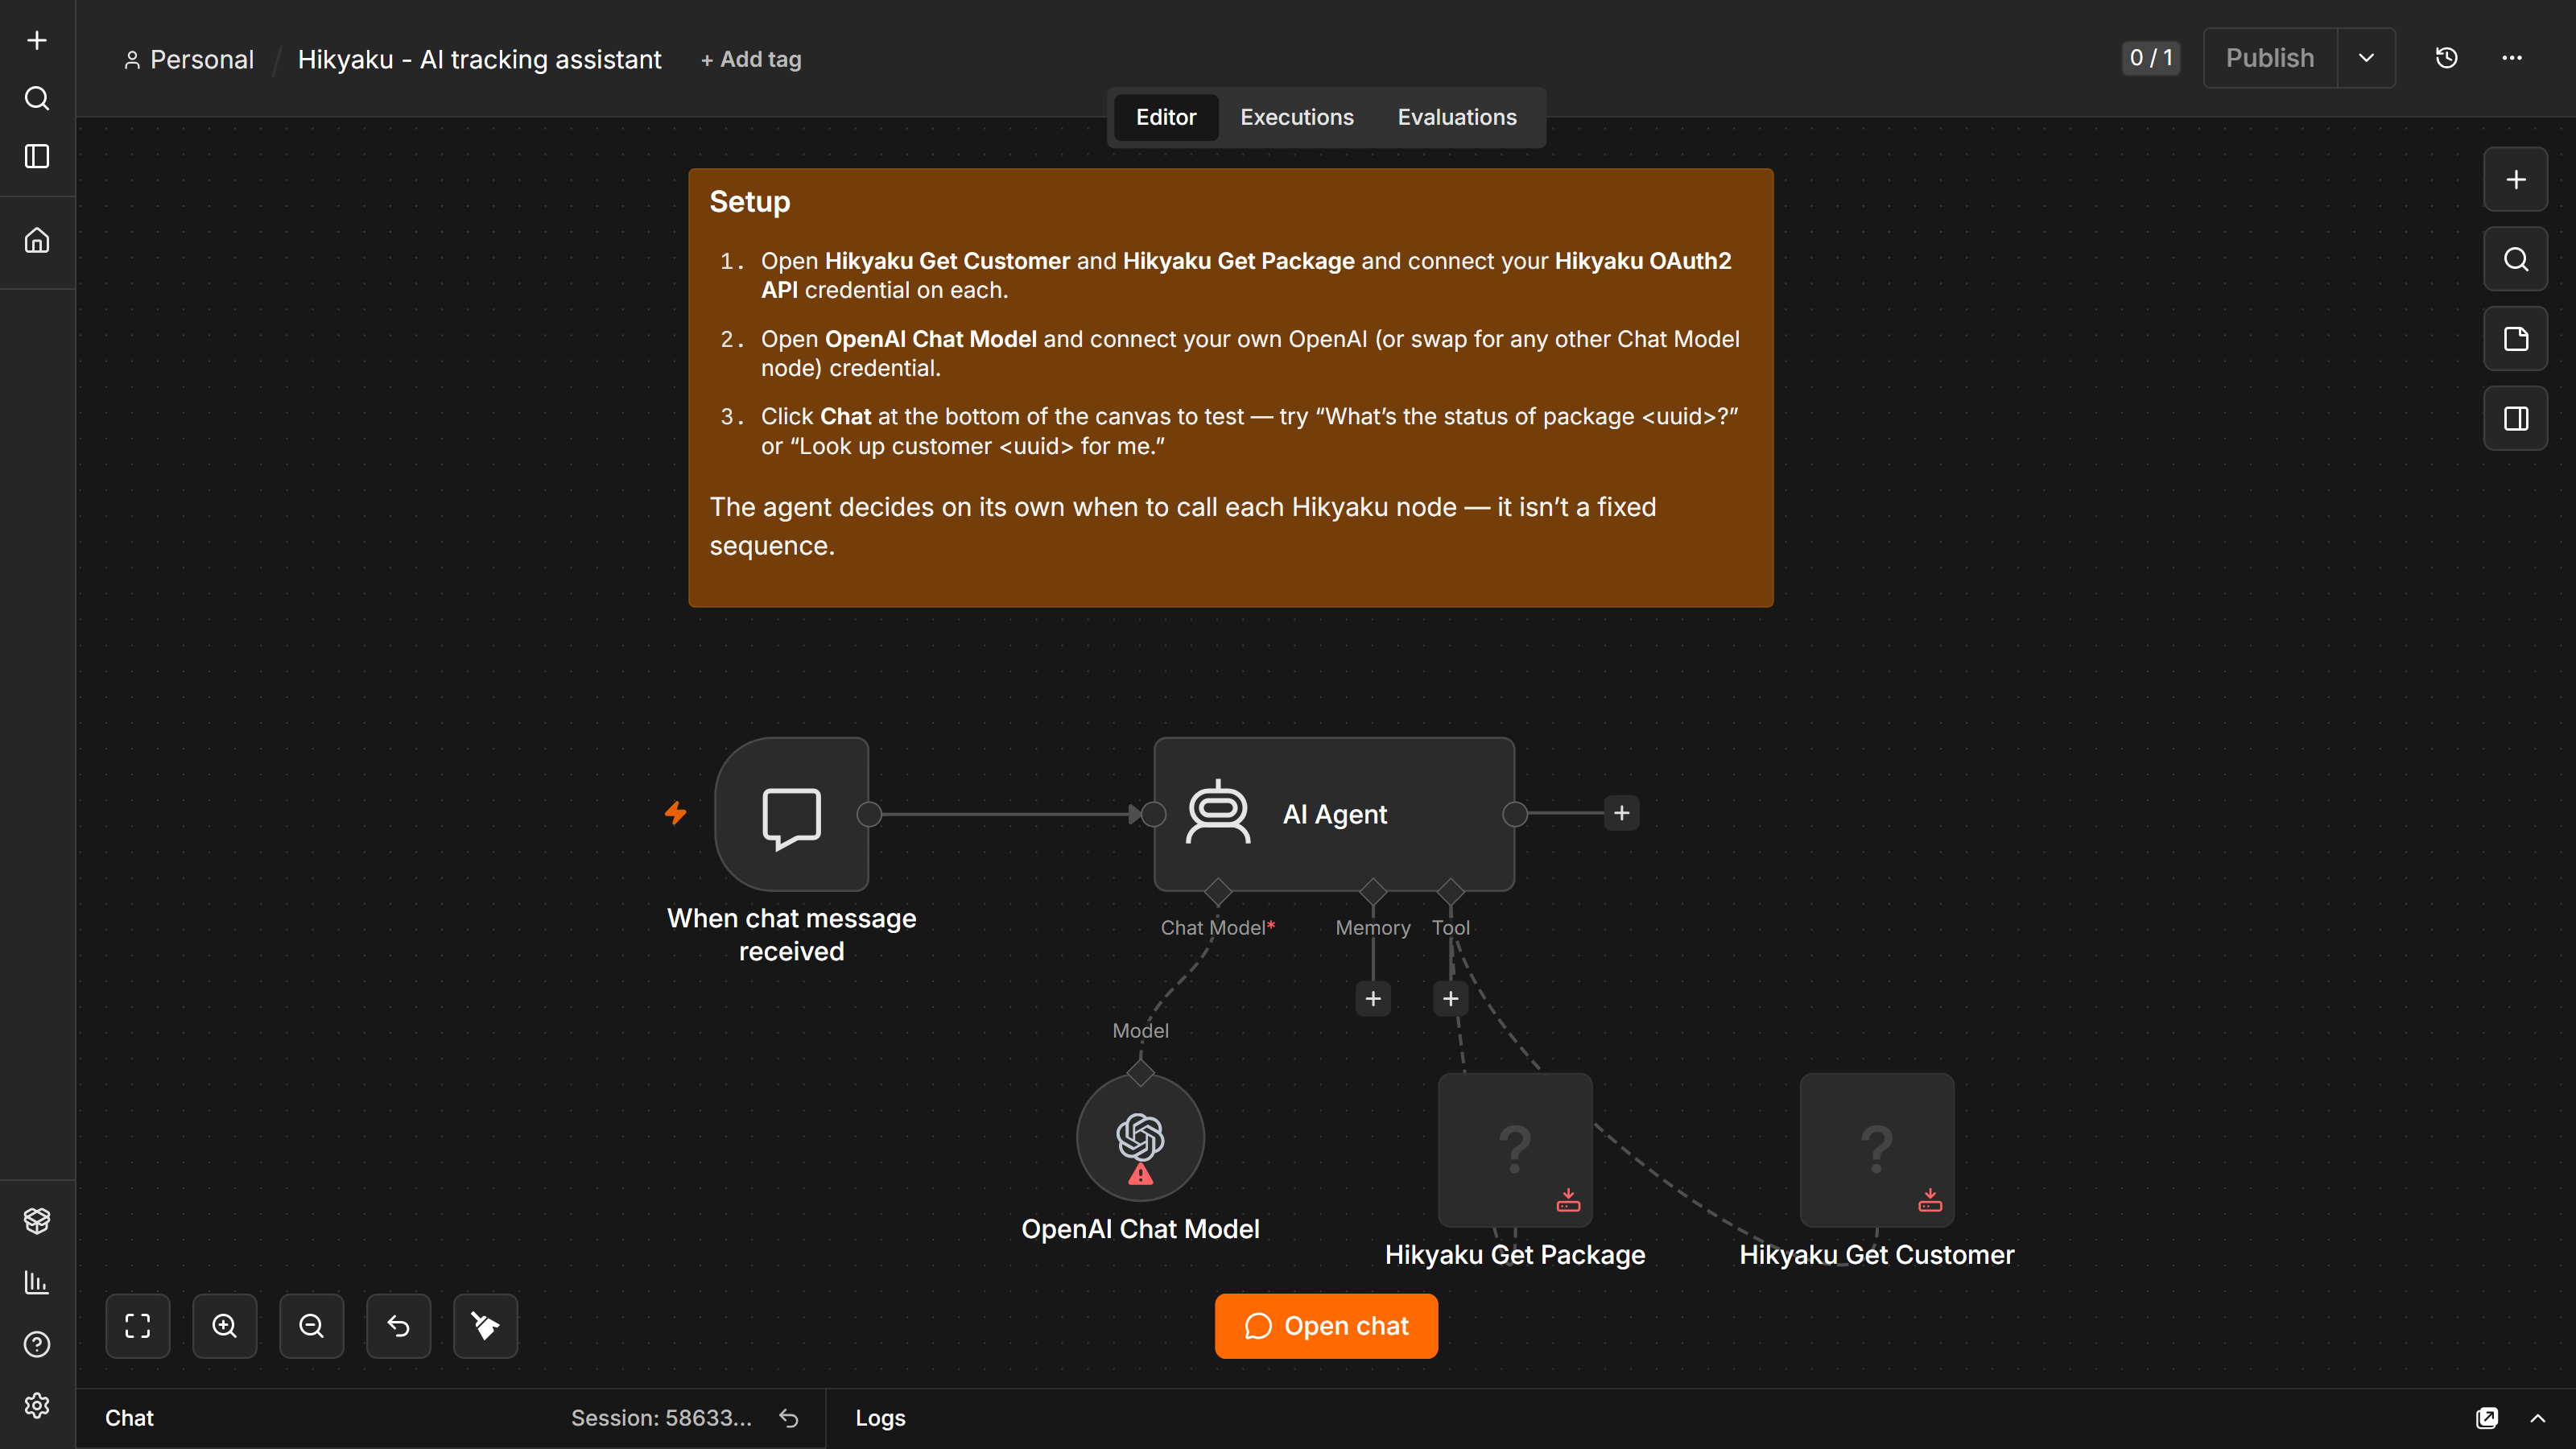Open the Logs panel tab
The image size is (2576, 1449).
pos(880,1418)
